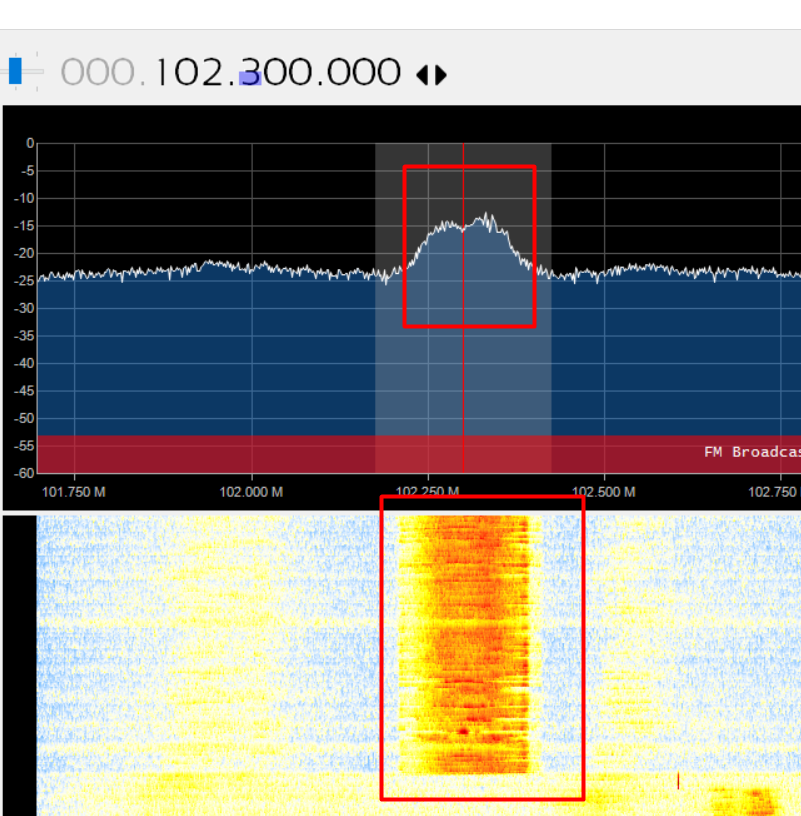The width and height of the screenshot is (801, 816).
Task: Click the faint orange signal at waterfall bottom right
Action: point(747,800)
